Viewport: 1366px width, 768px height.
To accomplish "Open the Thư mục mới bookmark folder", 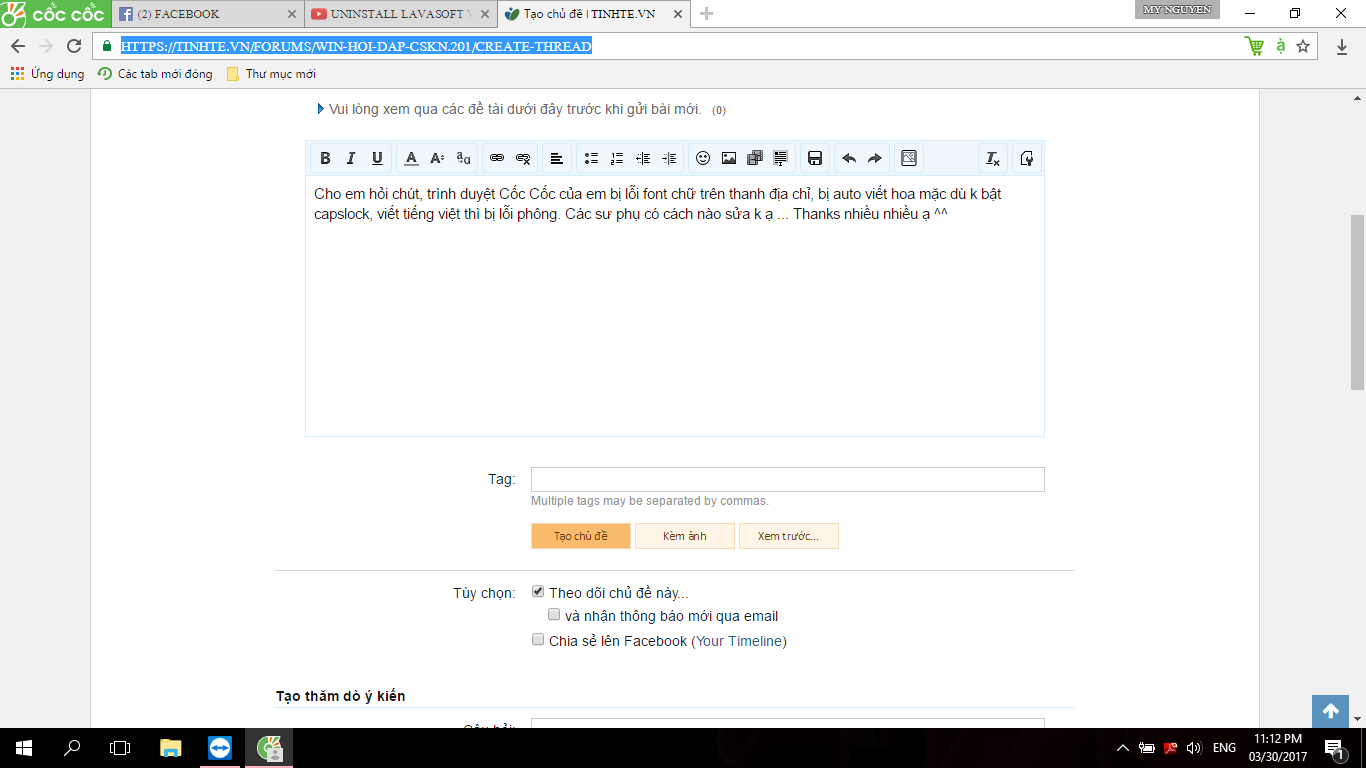I will click(271, 74).
